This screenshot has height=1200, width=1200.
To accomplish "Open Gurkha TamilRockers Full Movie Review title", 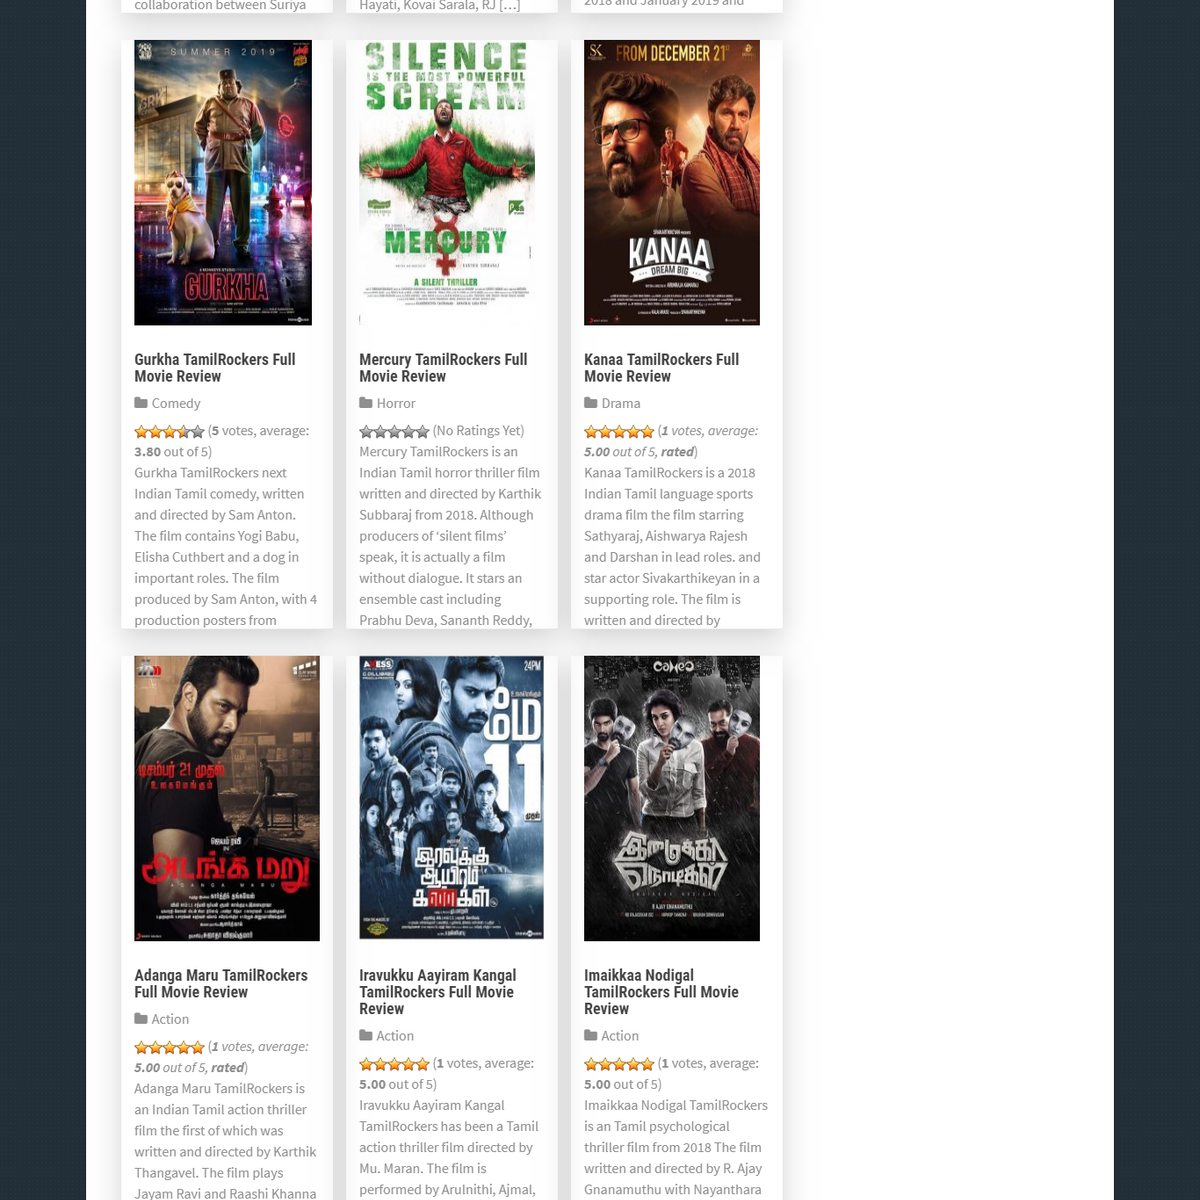I will coord(215,368).
